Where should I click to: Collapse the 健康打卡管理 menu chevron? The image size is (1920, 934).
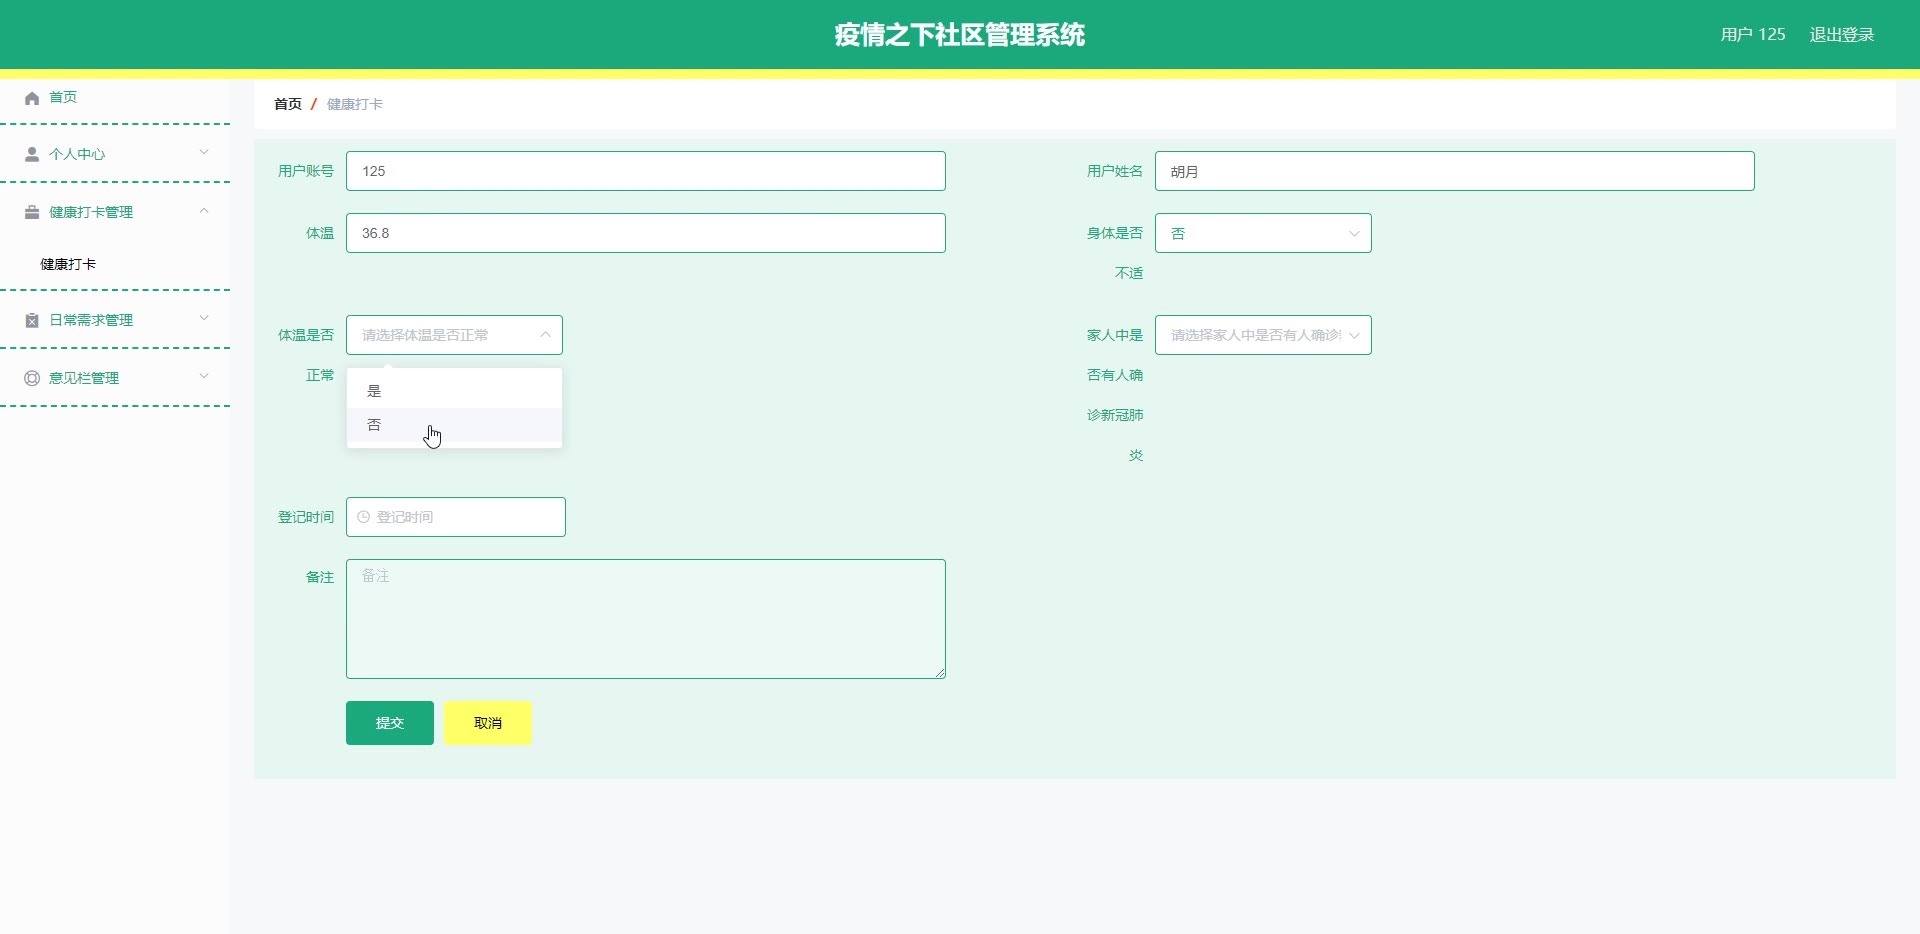(204, 210)
